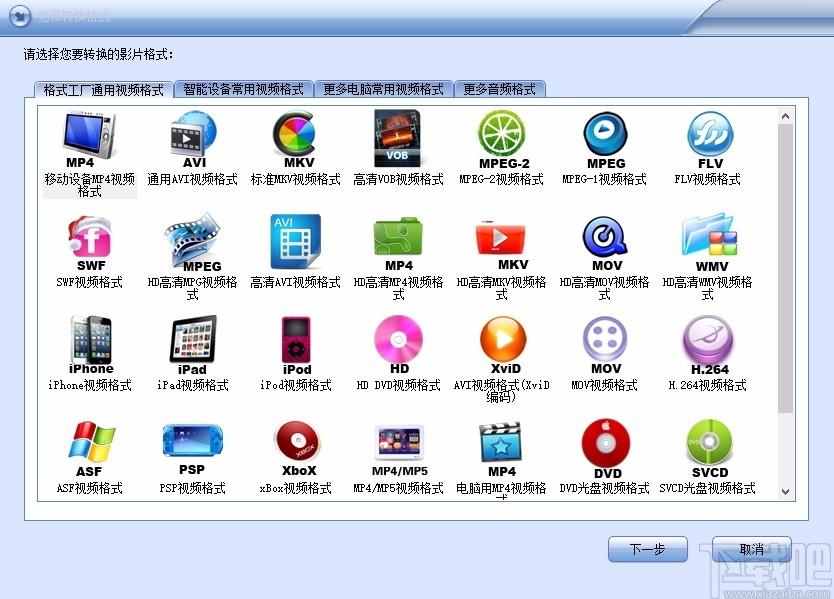Screen dimensions: 834x599
Task: Open the 格式工厂通用视频格式 tab
Action: [x=104, y=90]
